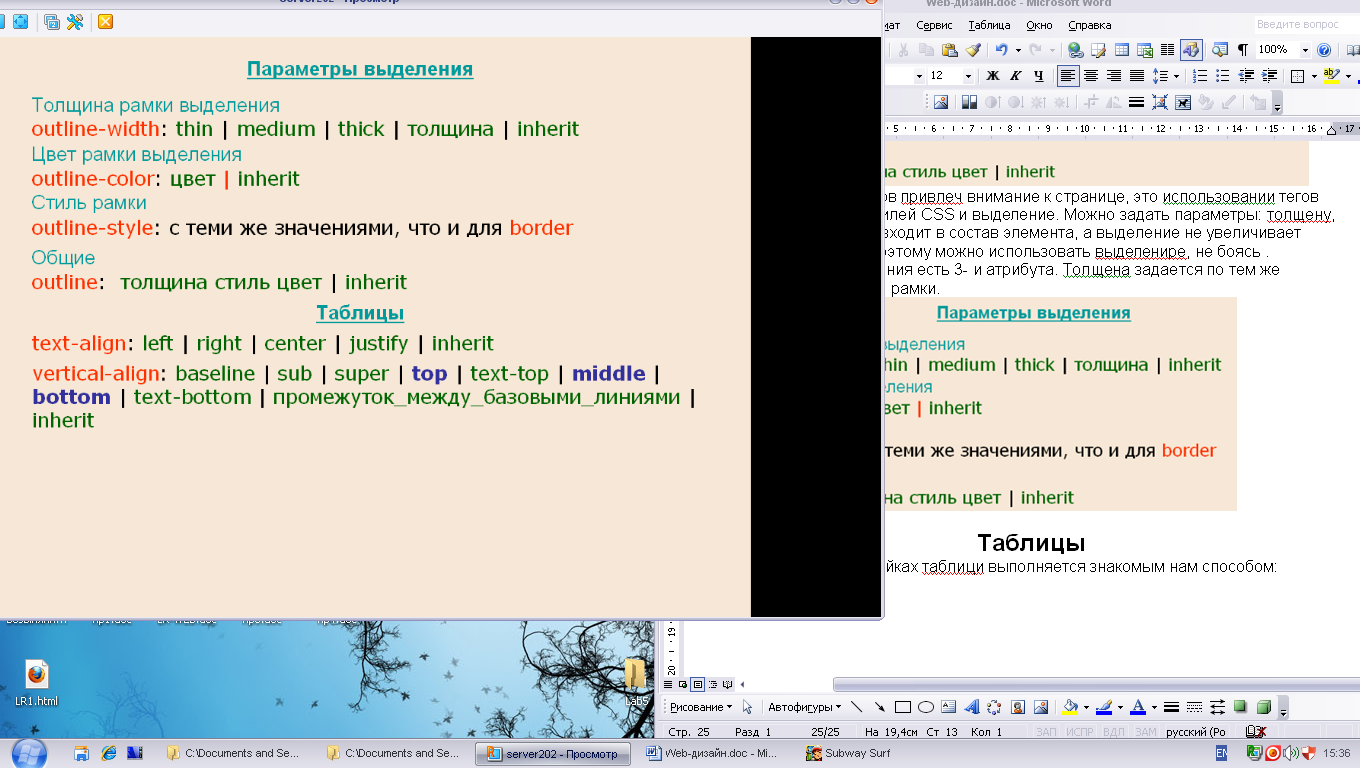Click Insert Picture icon on Picture toolbar
This screenshot has height=768, width=1360.
pyautogui.click(x=940, y=102)
